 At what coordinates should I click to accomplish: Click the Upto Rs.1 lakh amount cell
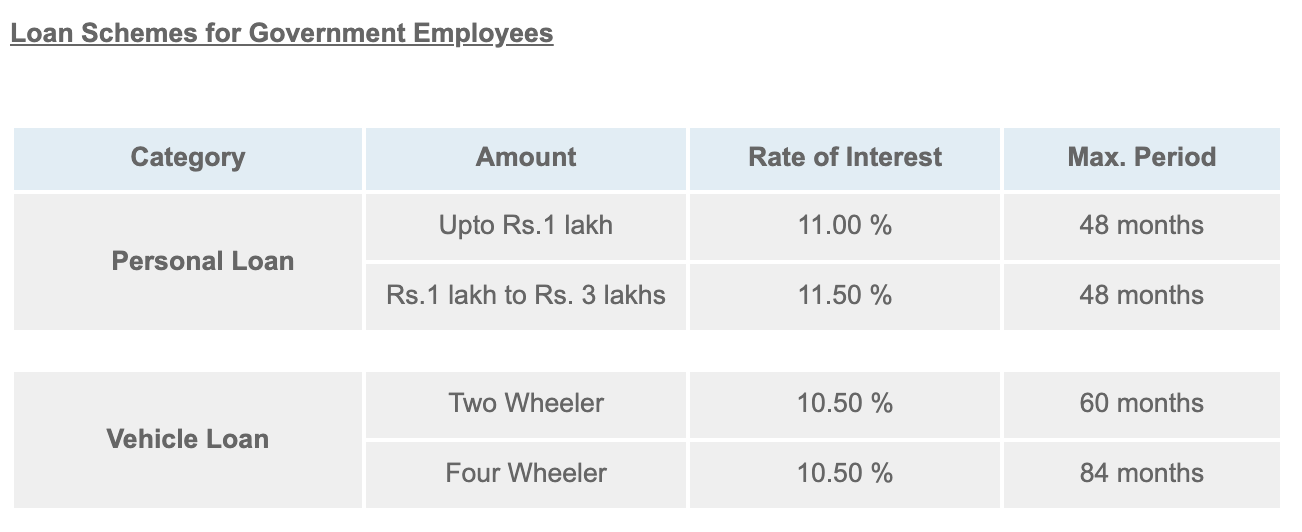tap(526, 225)
